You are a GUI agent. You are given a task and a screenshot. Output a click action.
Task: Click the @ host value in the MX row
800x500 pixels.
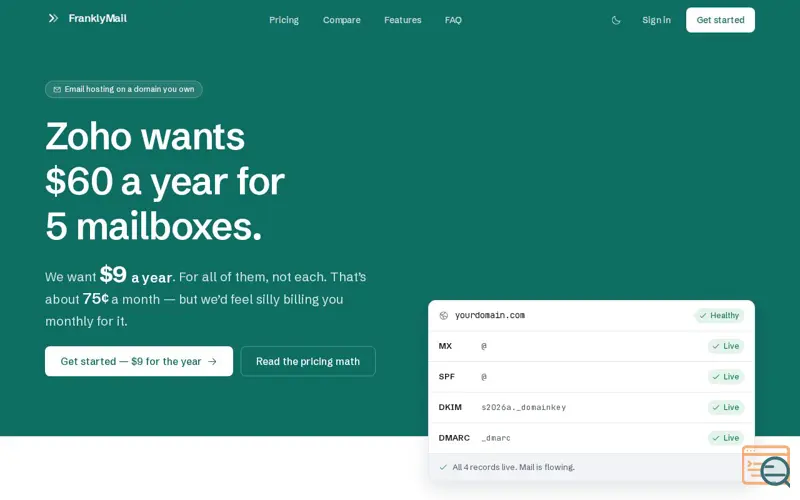click(484, 346)
